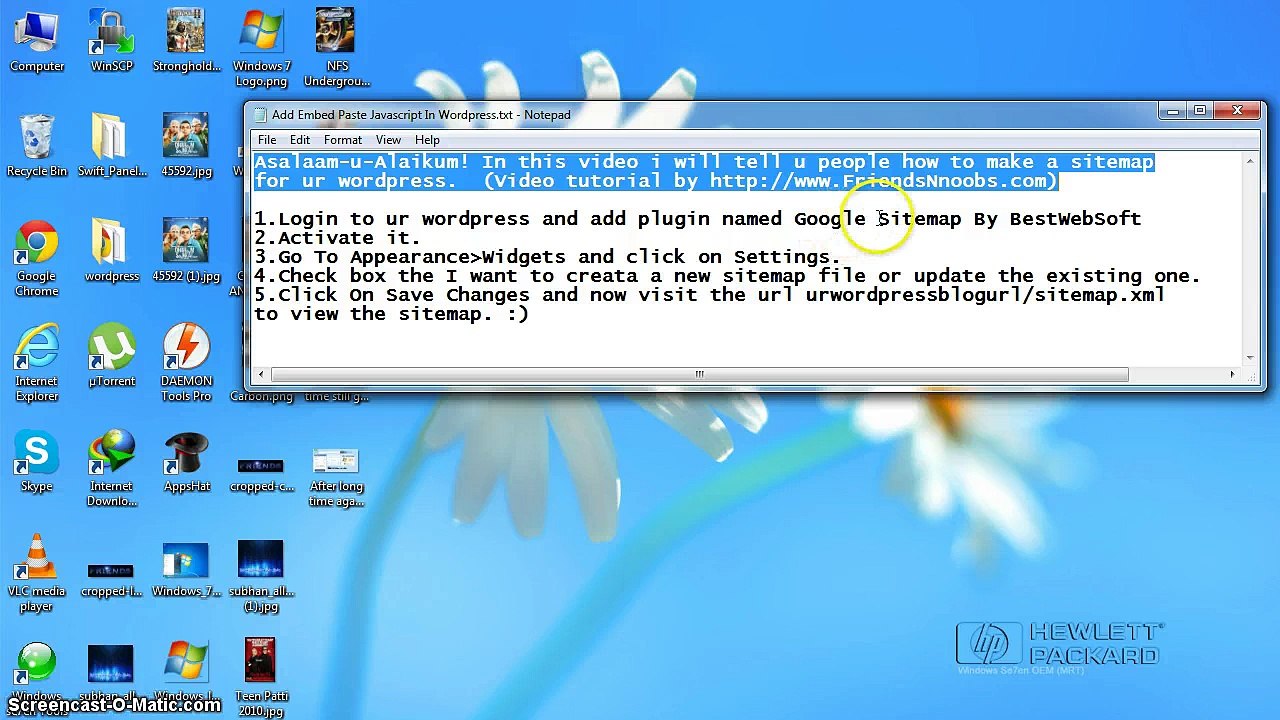Click the text line '2.Activate it.'
Screen dimensions: 1280x720
coord(337,238)
